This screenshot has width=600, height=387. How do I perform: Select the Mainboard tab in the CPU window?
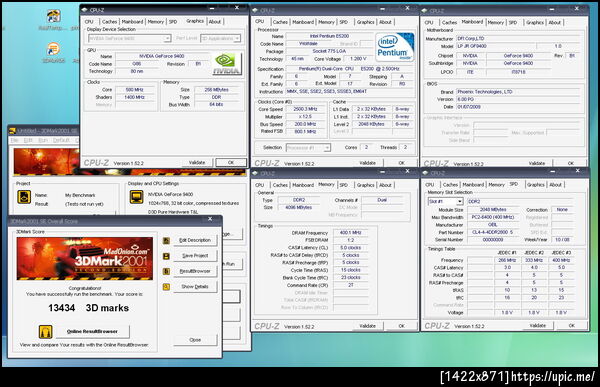coord(303,22)
